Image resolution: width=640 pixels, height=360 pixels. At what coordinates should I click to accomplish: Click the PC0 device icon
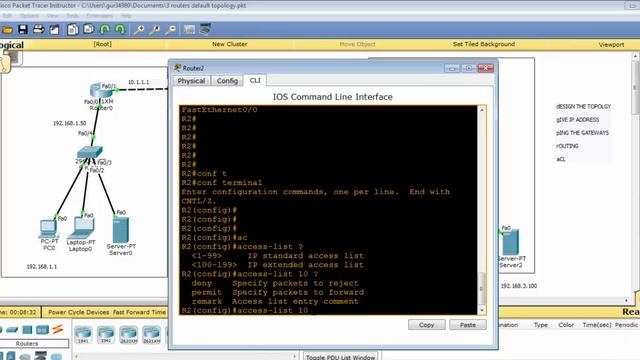[49, 229]
